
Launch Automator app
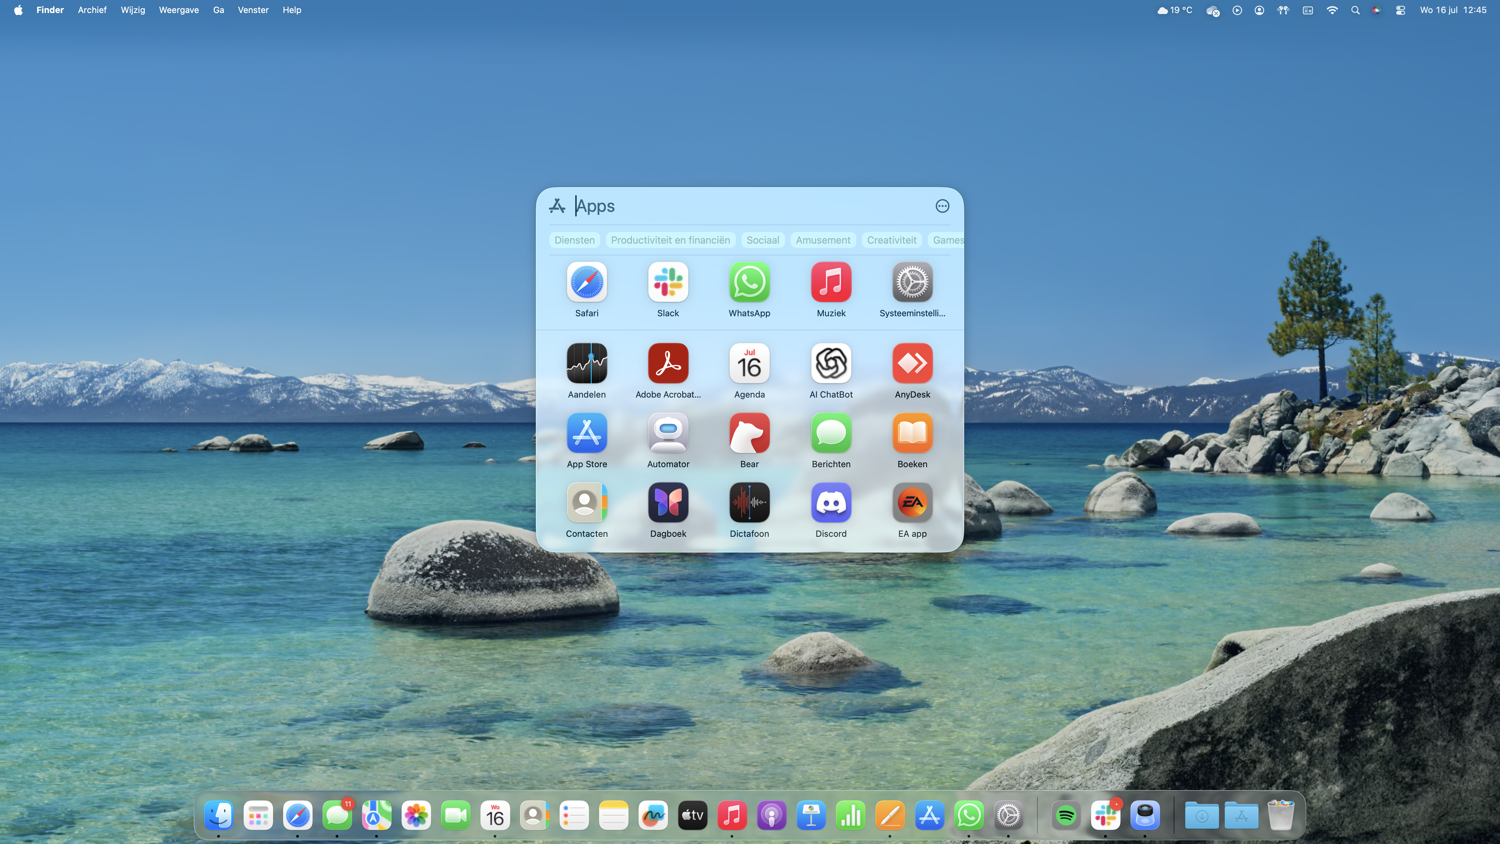click(668, 434)
